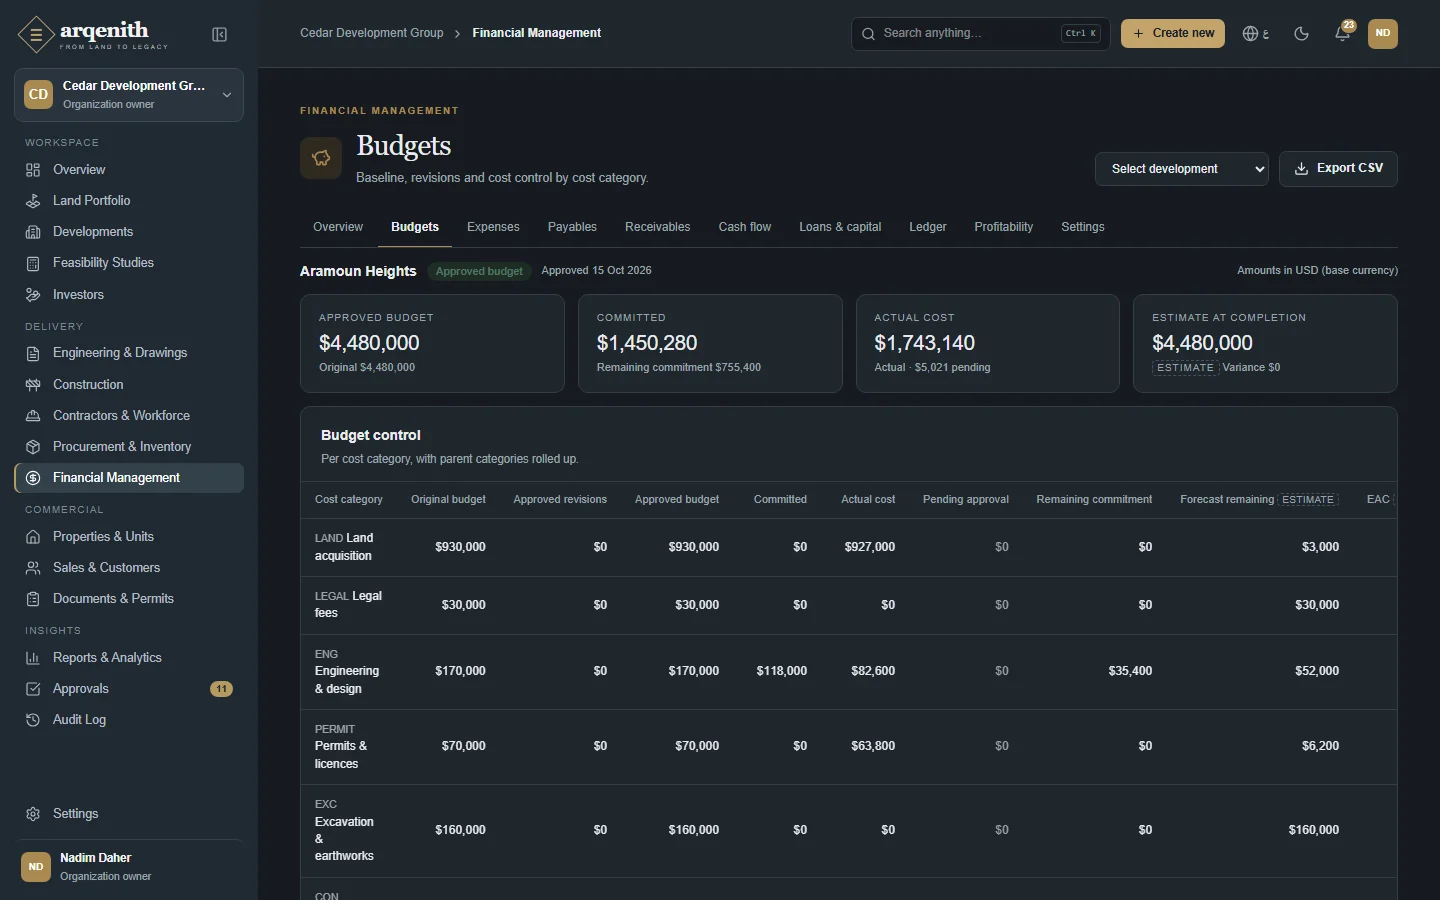
Task: Open language globe selector
Action: click(x=1255, y=34)
